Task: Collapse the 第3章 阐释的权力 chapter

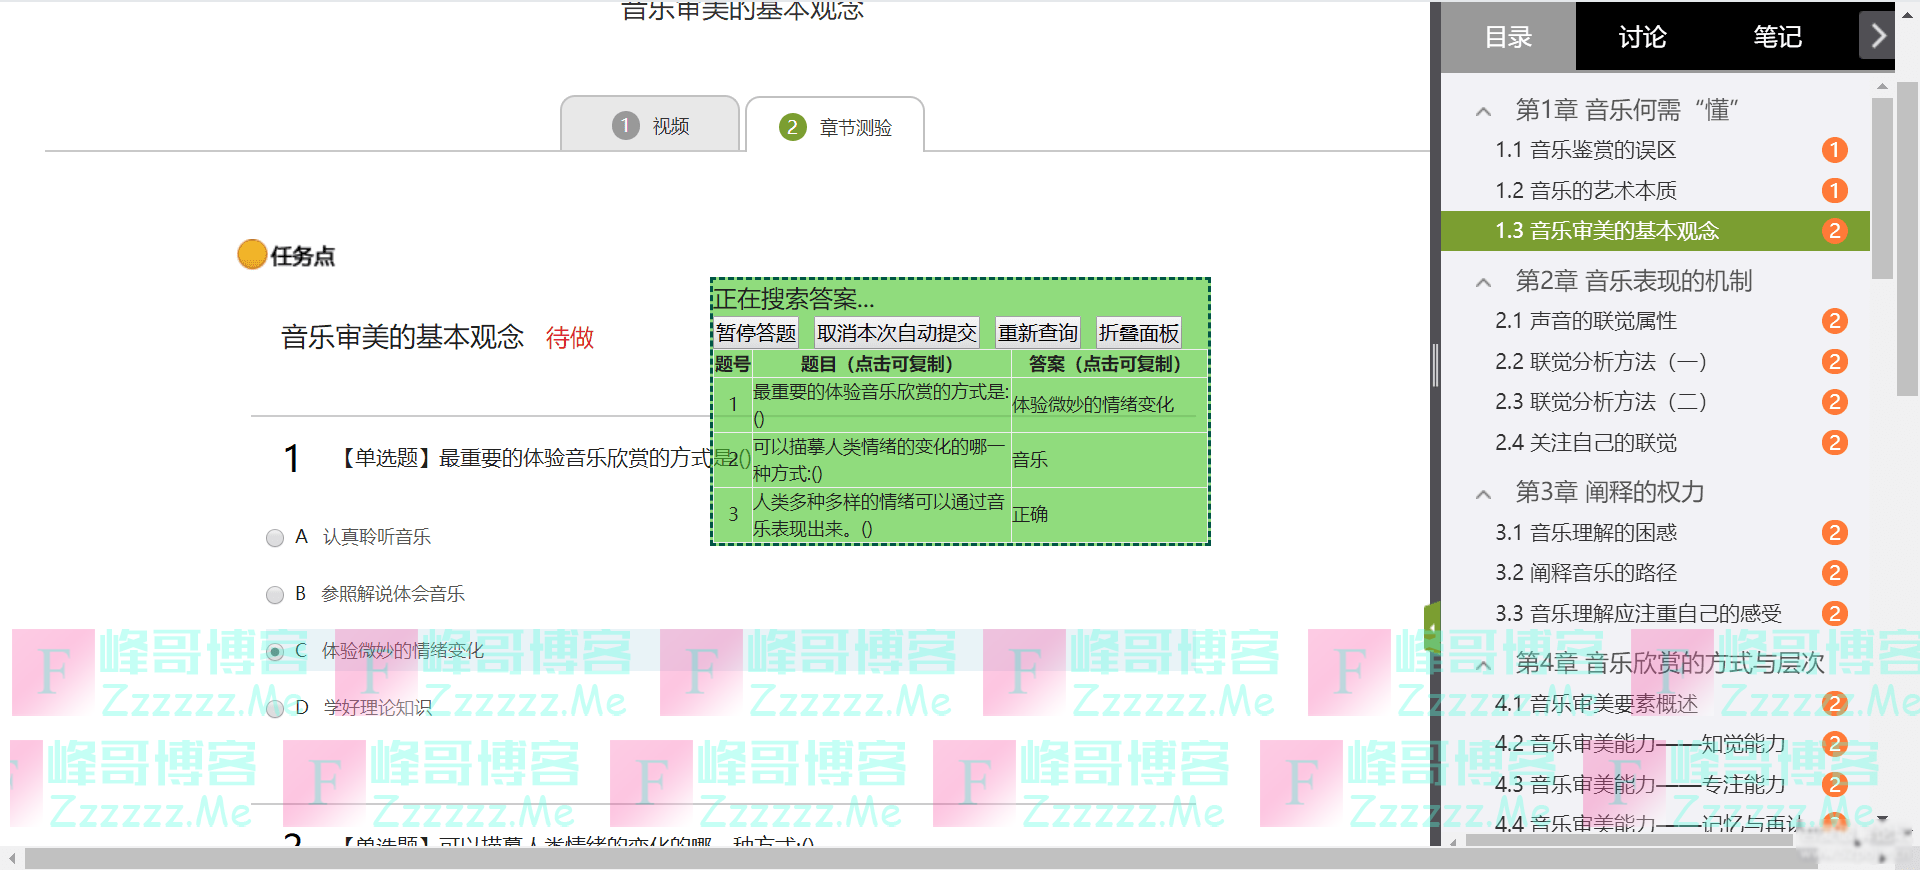Action: 1484,493
